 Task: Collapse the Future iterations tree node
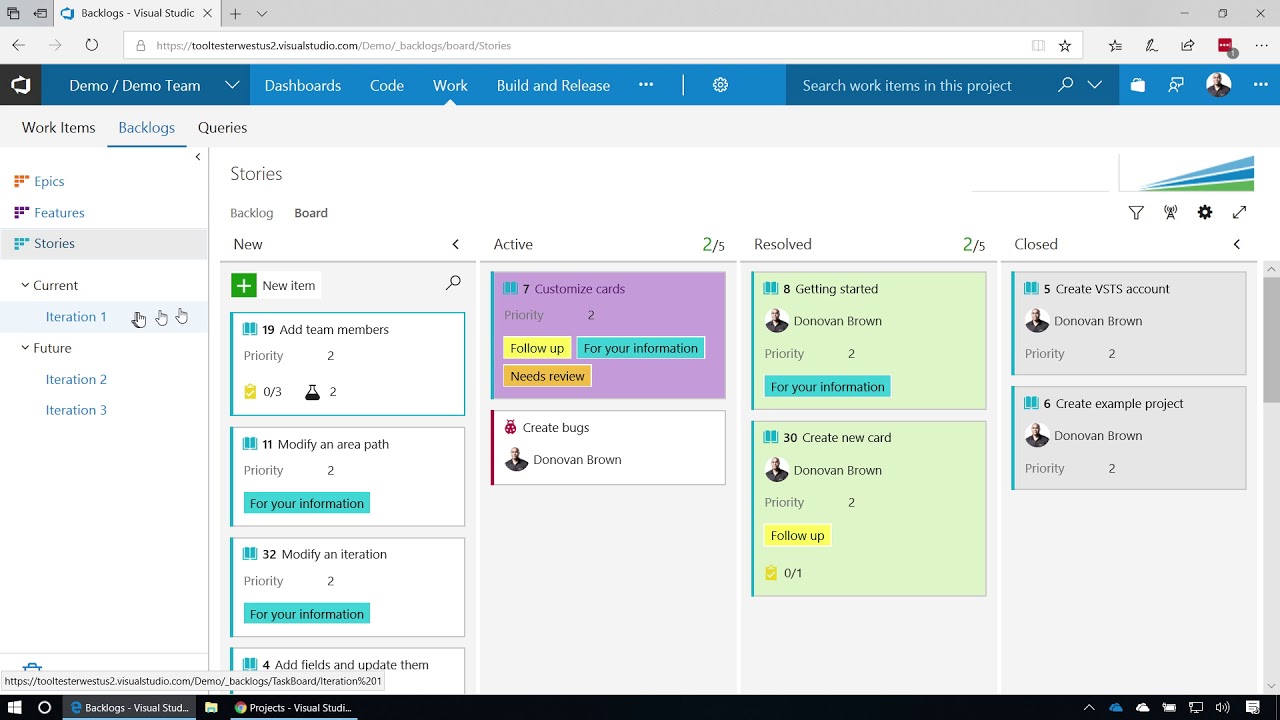(25, 348)
